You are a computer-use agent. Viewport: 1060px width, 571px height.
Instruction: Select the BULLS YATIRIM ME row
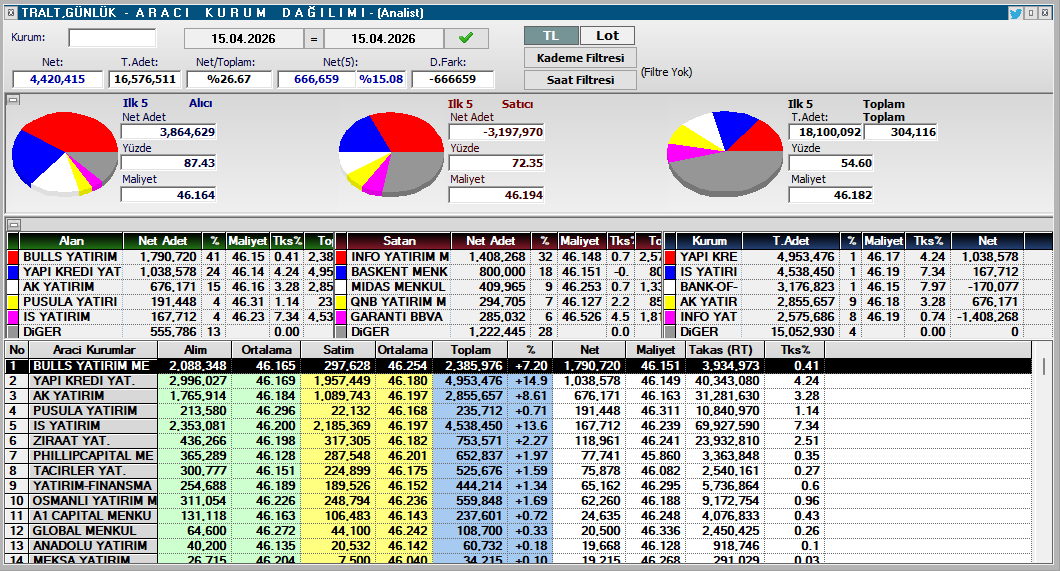(x=519, y=366)
